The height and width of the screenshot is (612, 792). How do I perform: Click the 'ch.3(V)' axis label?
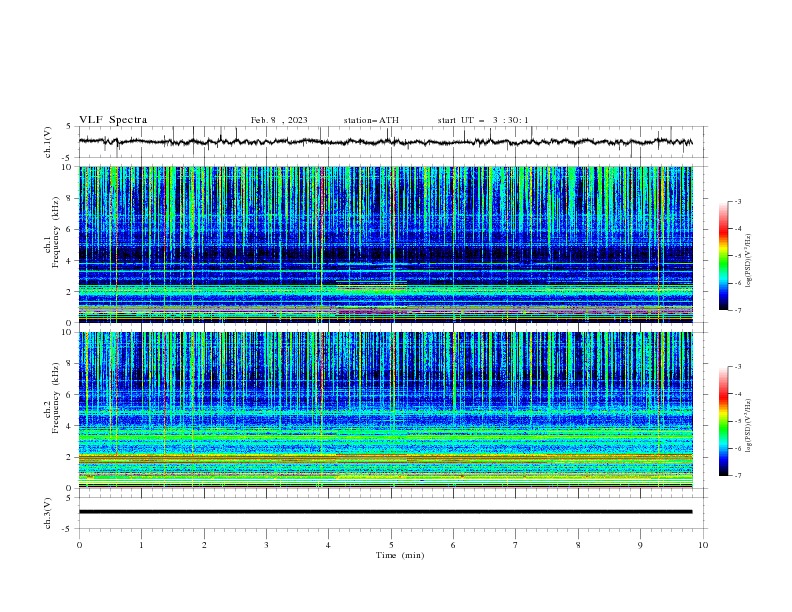[x=48, y=513]
